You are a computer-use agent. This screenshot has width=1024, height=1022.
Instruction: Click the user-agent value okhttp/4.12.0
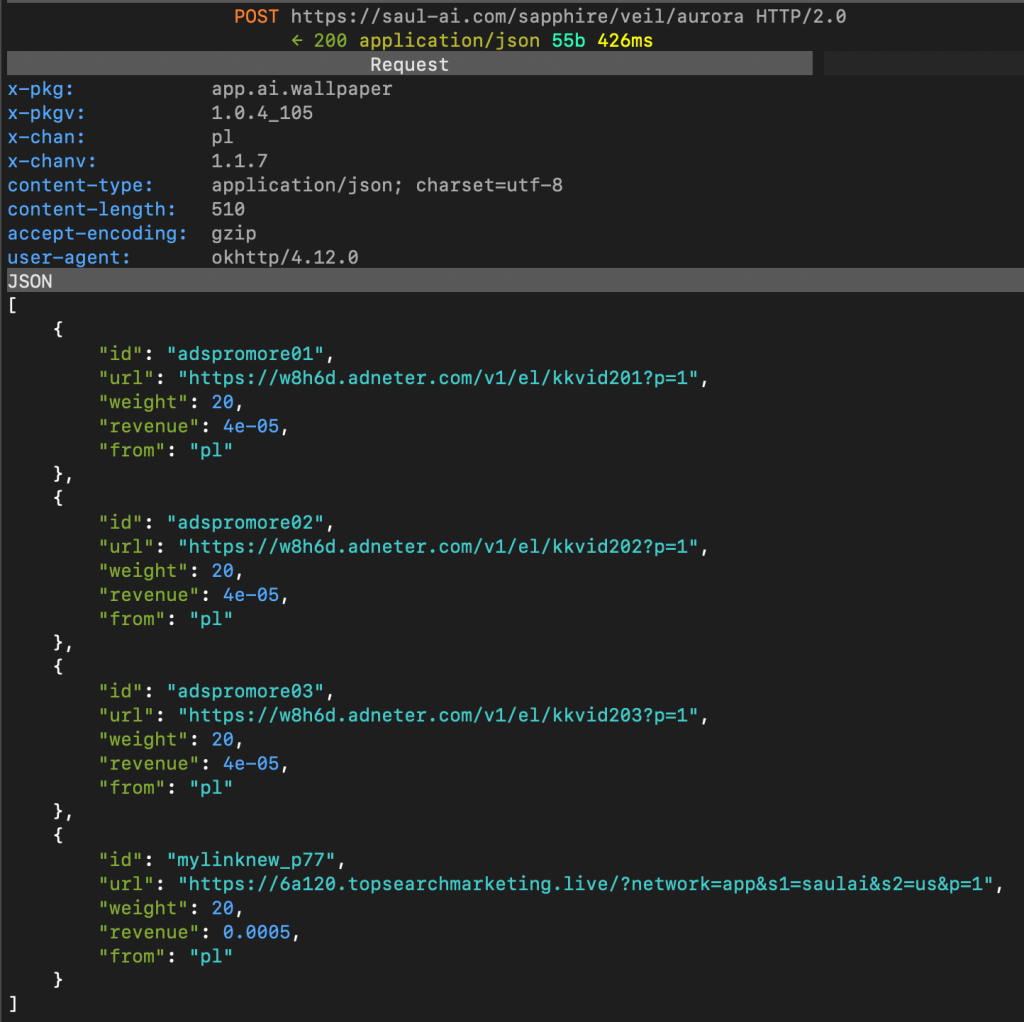pos(284,258)
